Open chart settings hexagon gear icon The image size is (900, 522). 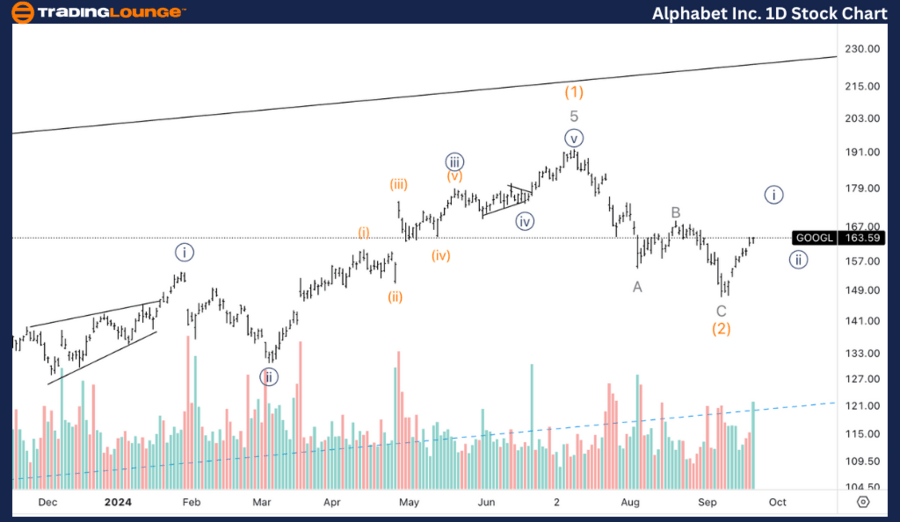coord(863,502)
